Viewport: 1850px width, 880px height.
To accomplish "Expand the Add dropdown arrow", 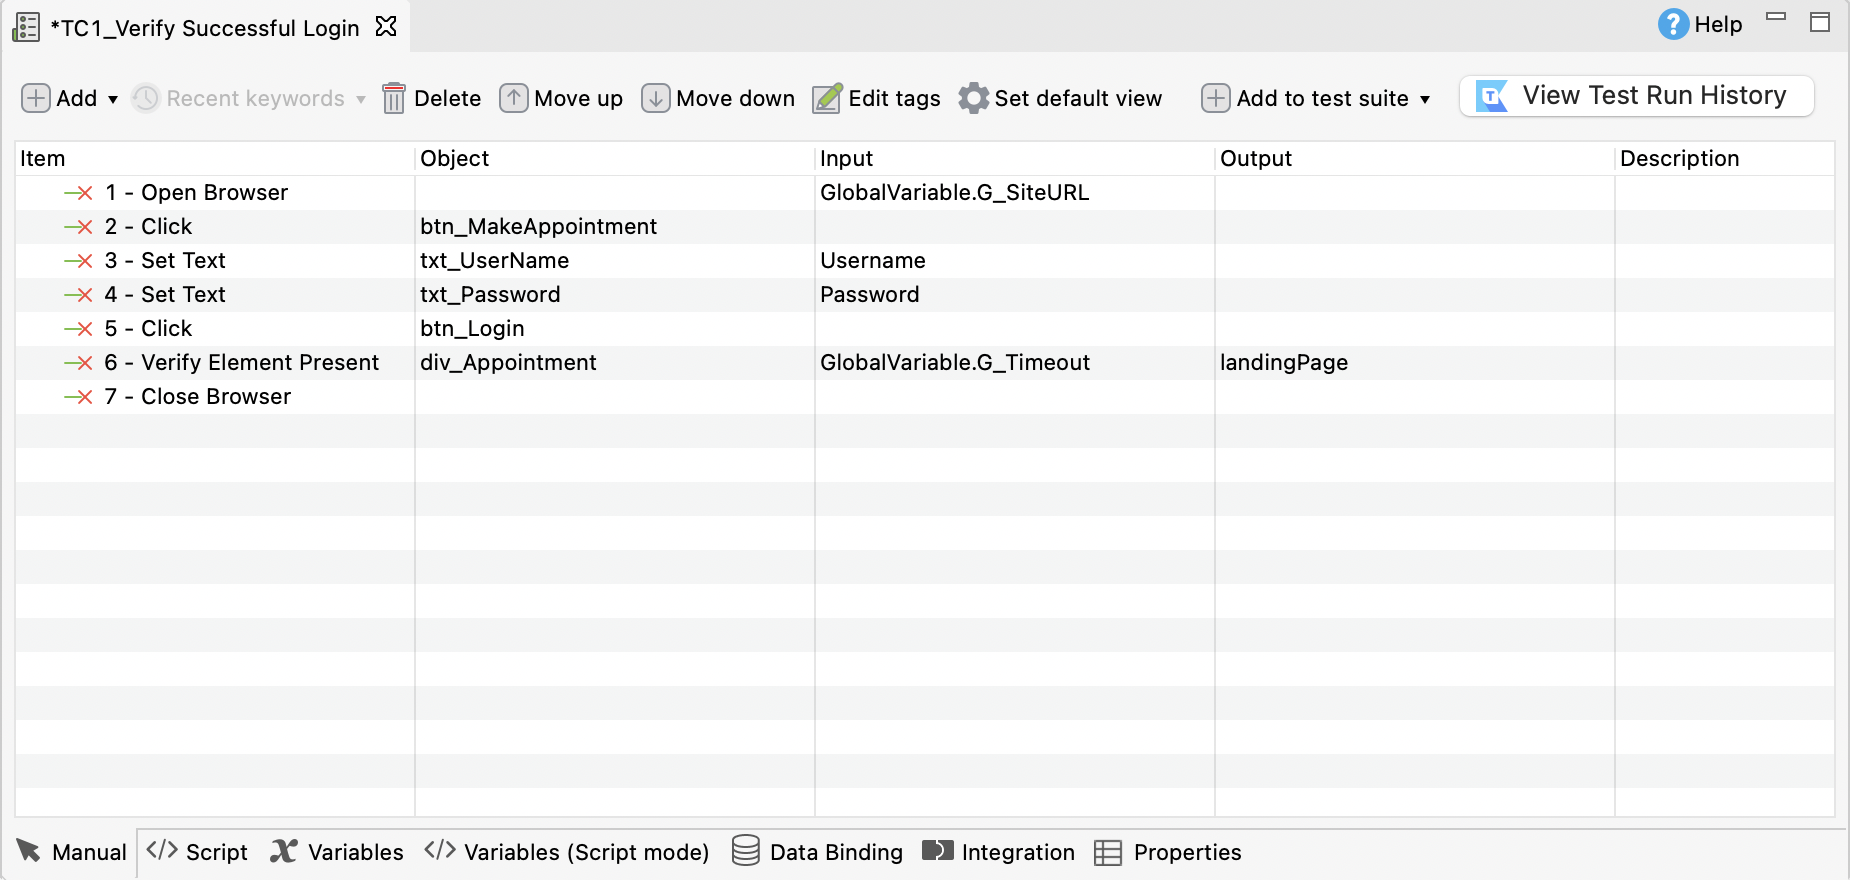I will pos(113,99).
